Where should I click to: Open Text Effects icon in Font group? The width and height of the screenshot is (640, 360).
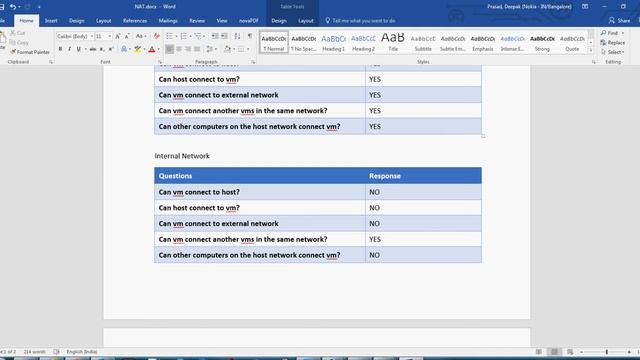124,49
